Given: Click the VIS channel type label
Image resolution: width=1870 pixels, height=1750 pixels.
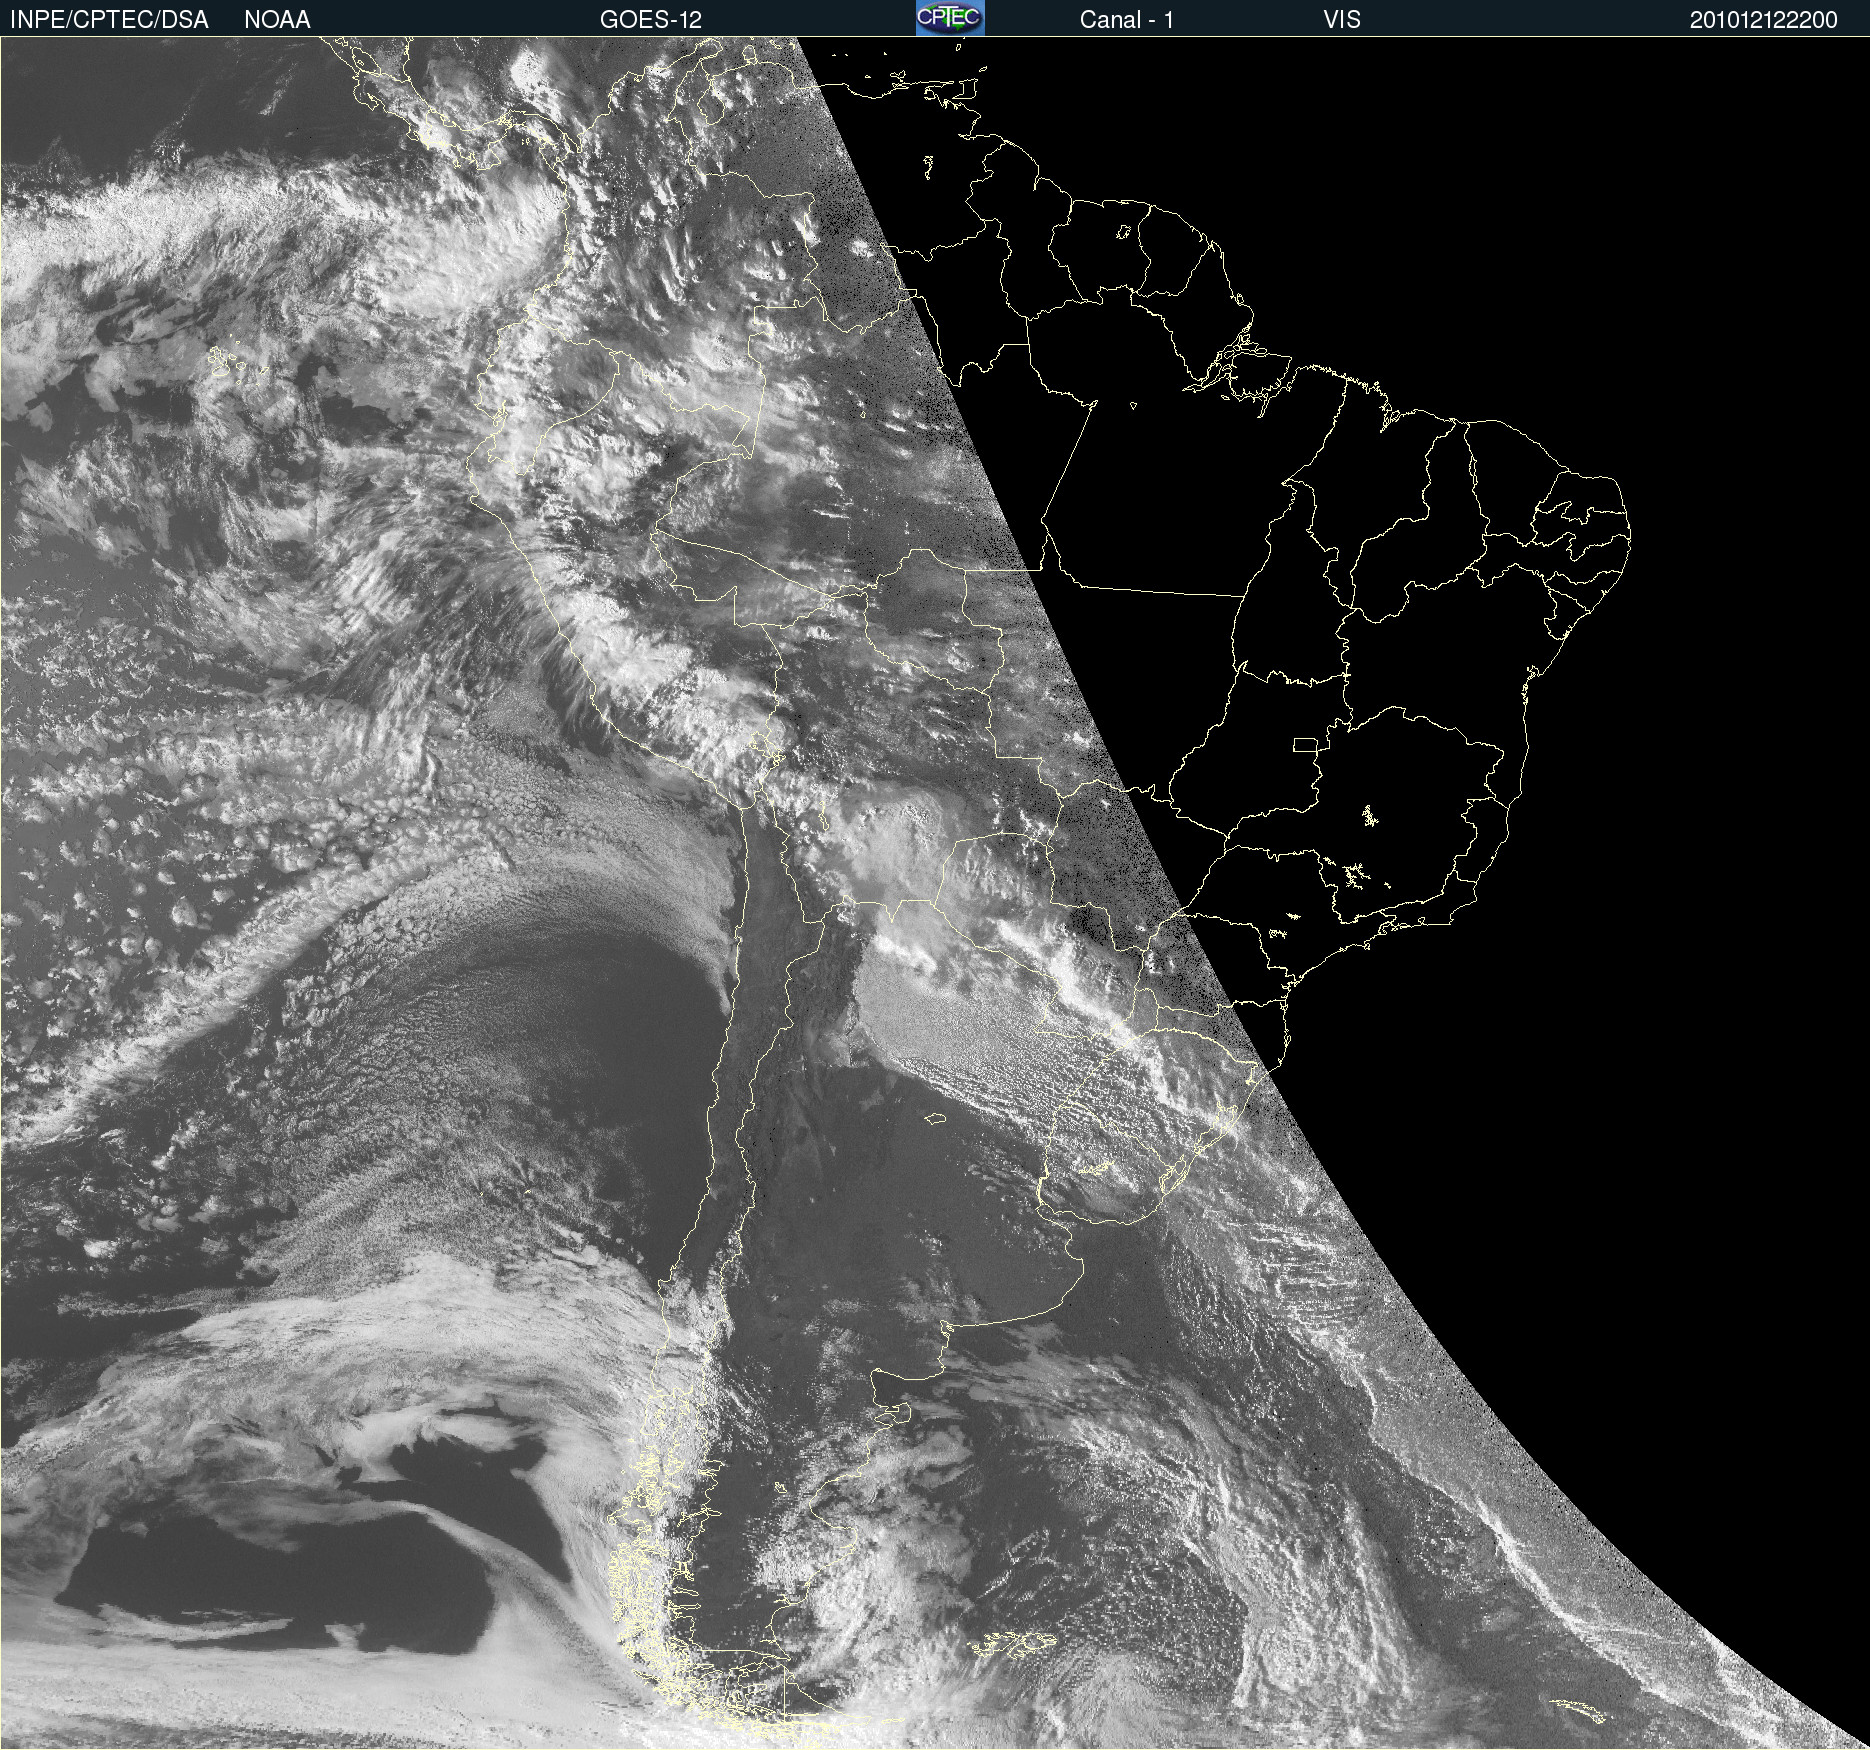Looking at the screenshot, I should point(1341,20).
